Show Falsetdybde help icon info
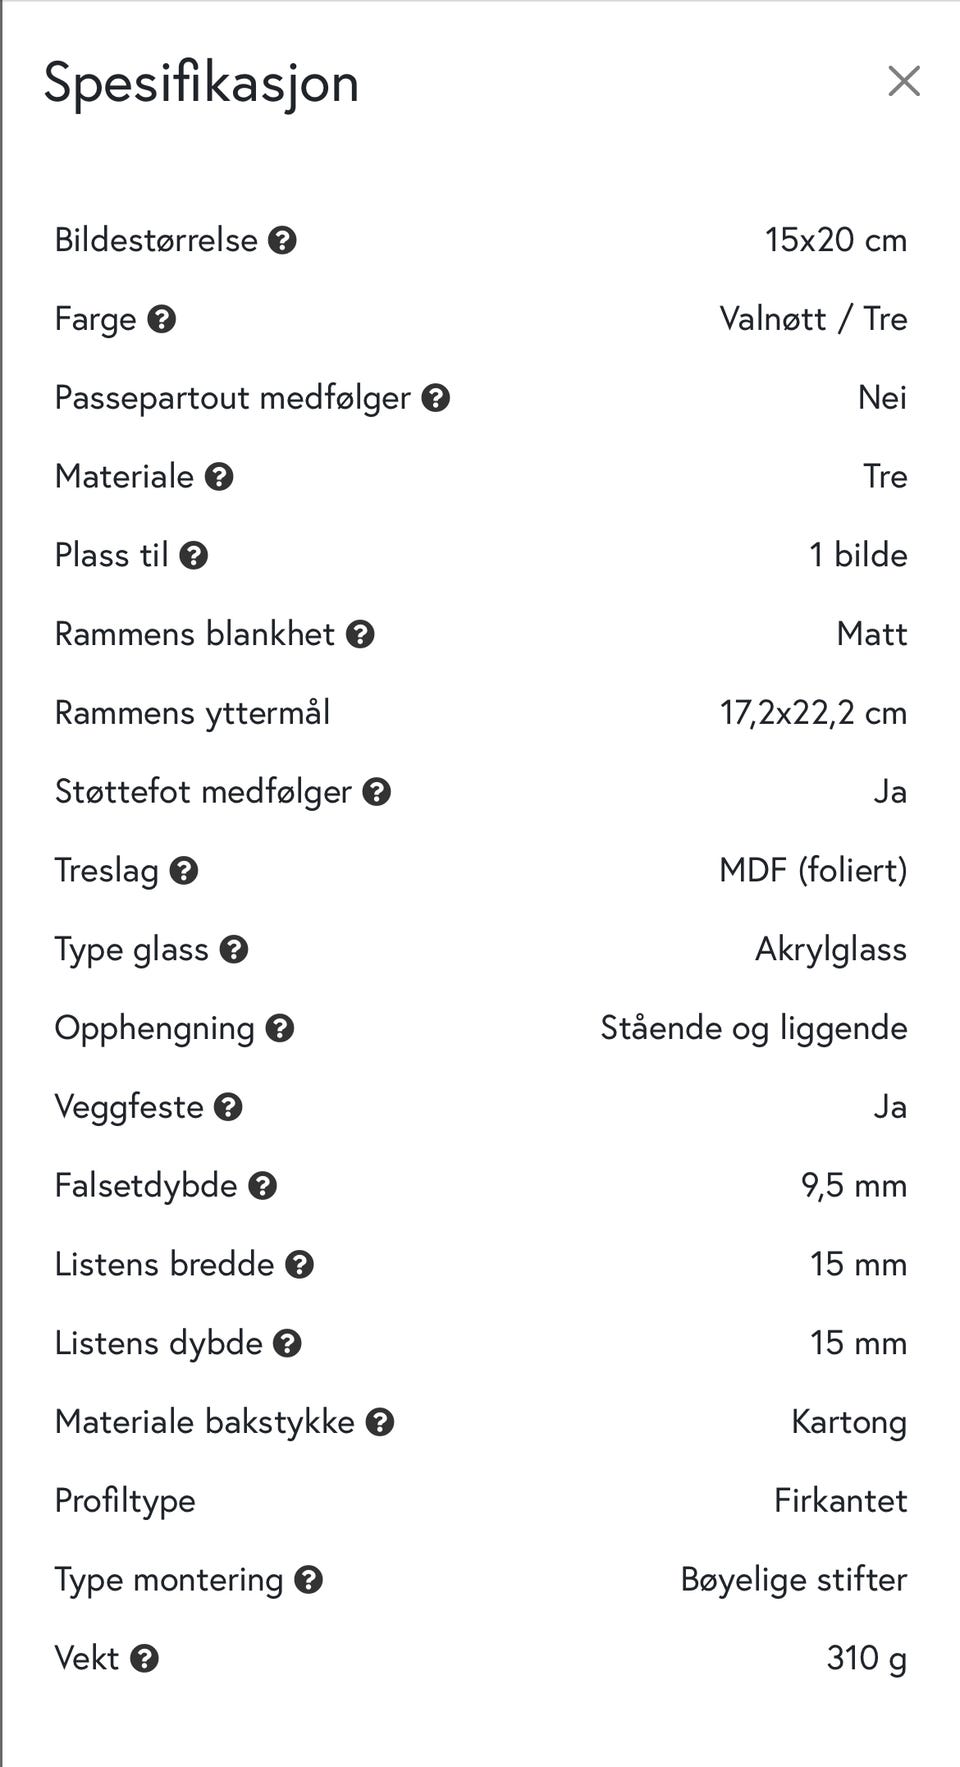Image resolution: width=960 pixels, height=1767 pixels. [263, 1186]
